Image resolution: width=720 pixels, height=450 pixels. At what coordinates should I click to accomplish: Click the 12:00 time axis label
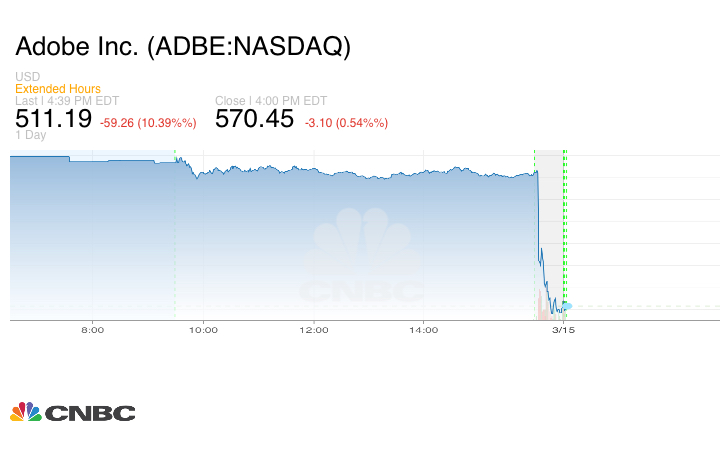click(x=313, y=329)
